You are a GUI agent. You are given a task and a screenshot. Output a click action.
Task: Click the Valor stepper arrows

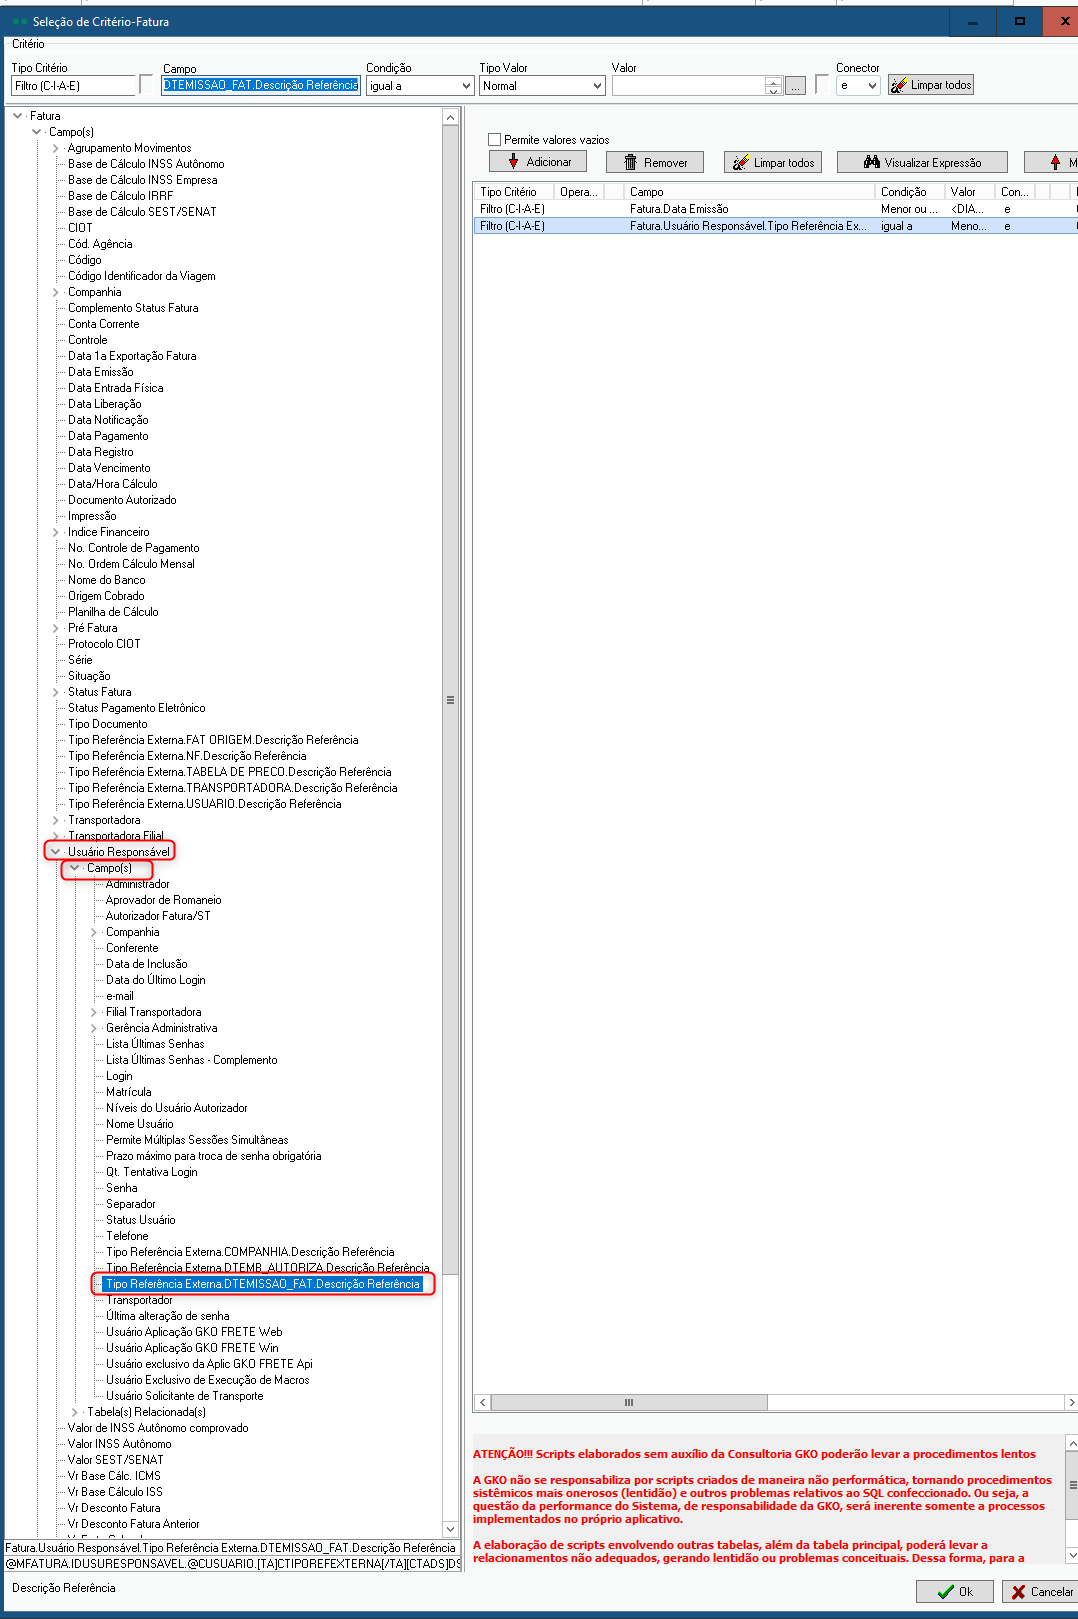click(773, 86)
